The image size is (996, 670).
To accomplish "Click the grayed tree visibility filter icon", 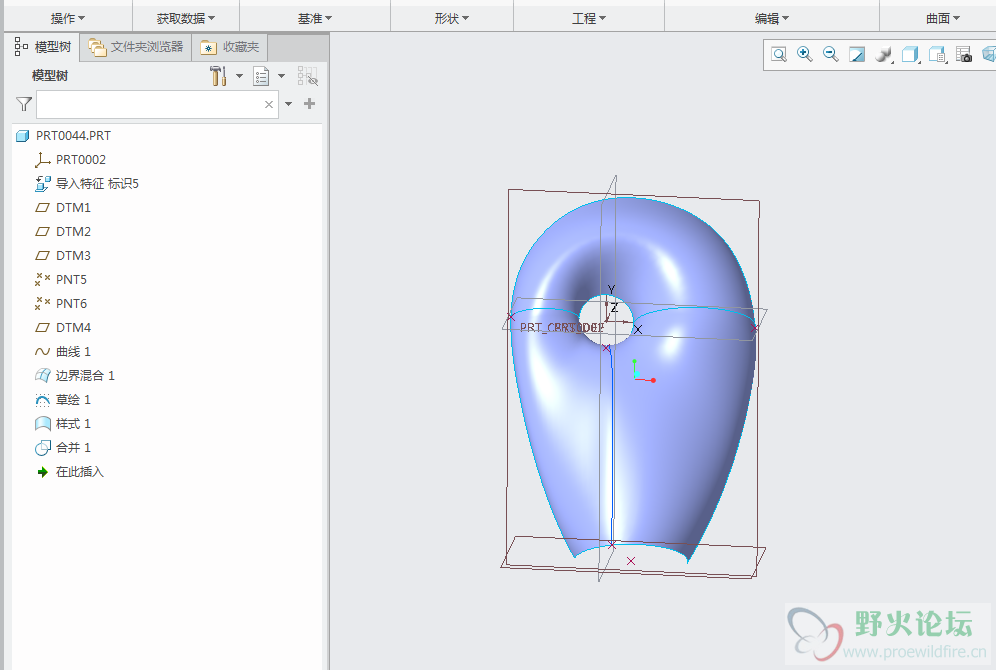I will (x=307, y=76).
